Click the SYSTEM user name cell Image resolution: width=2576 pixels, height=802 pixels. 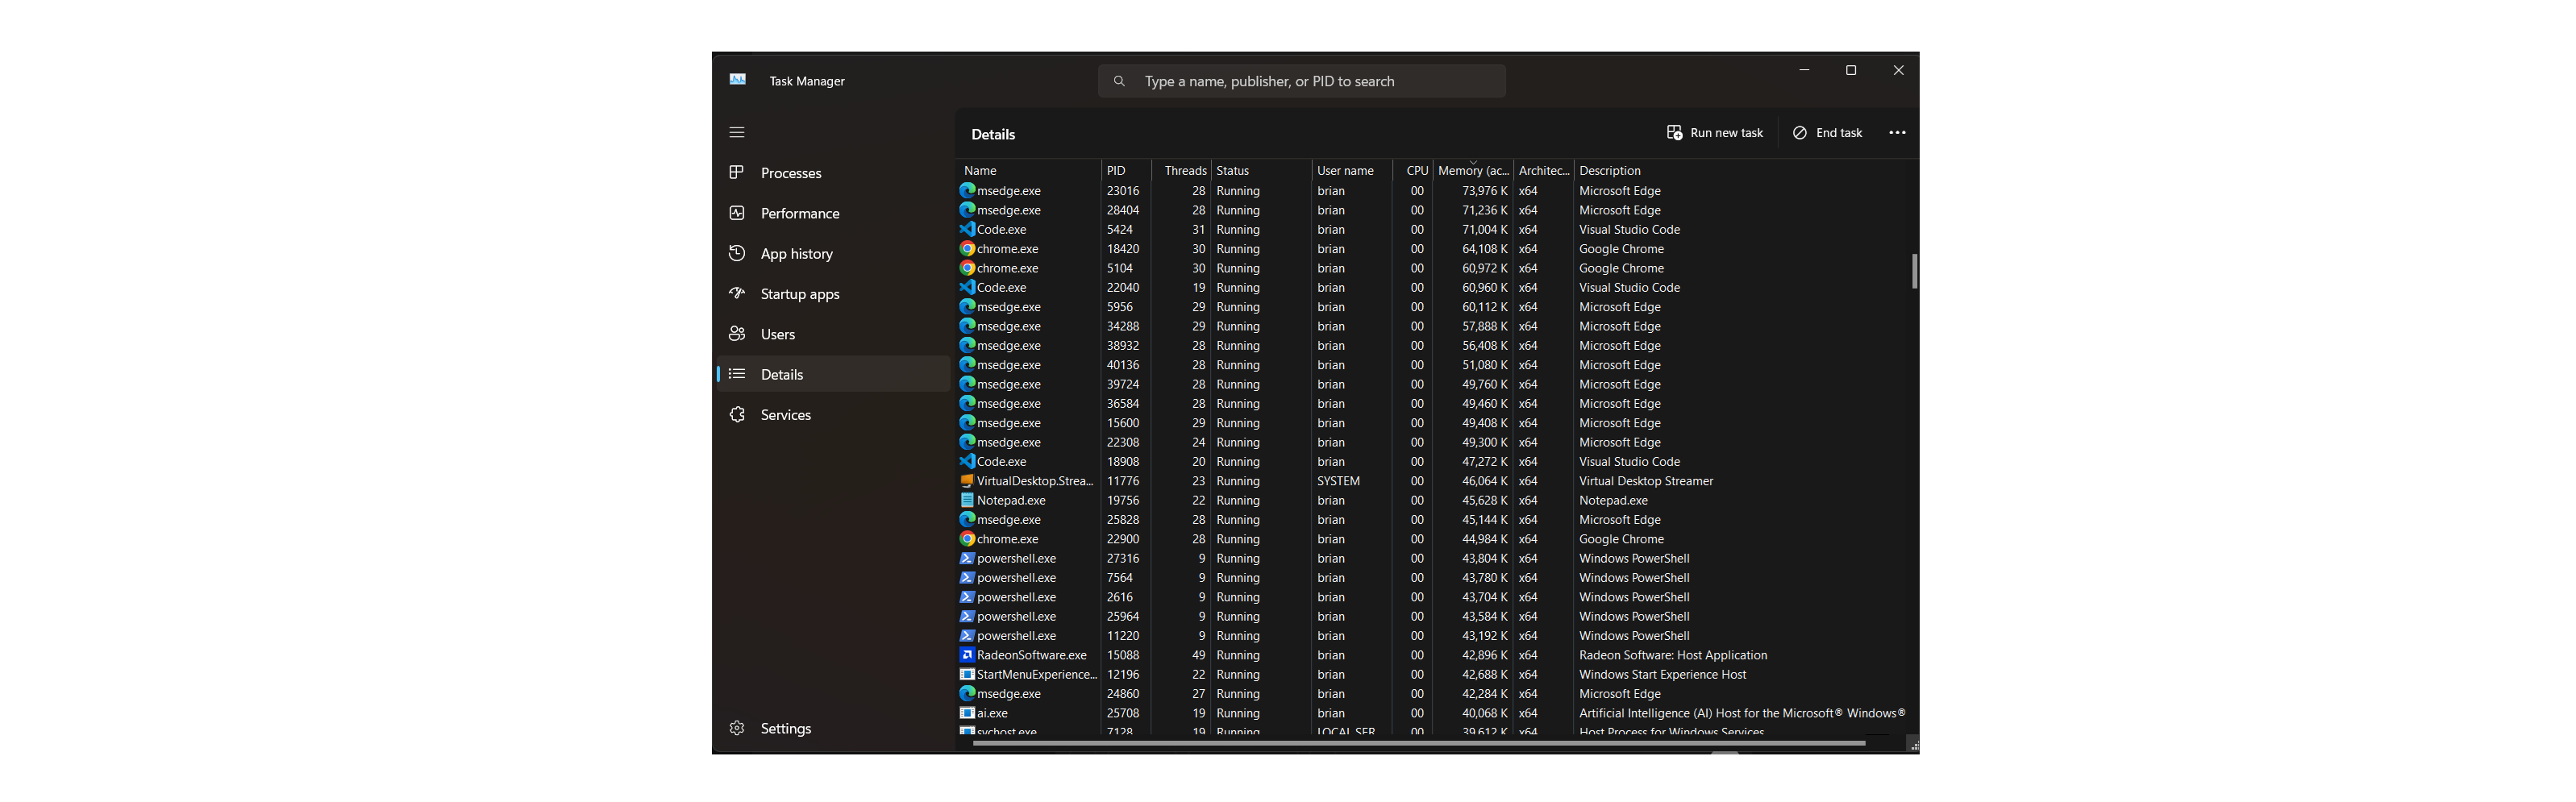[1338, 481]
